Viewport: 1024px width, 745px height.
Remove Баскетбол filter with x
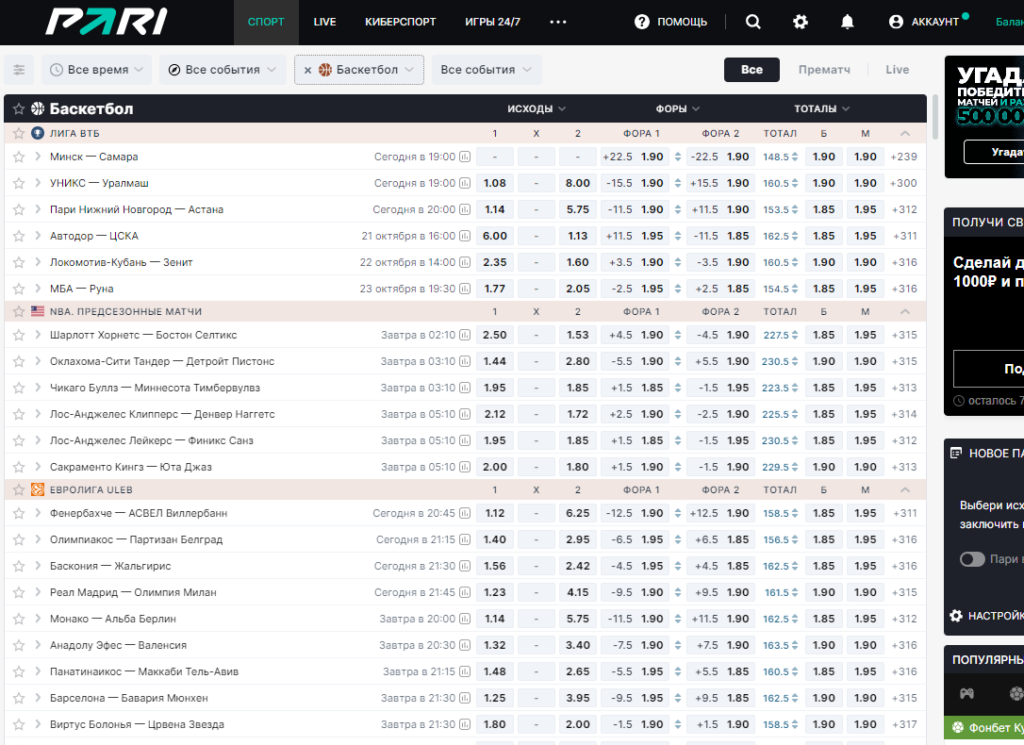click(x=308, y=70)
